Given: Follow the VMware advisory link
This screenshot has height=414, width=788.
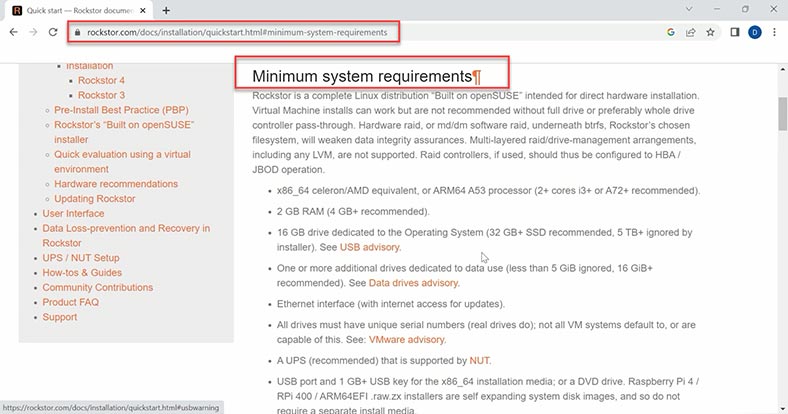Looking at the screenshot, I should pos(407,340).
